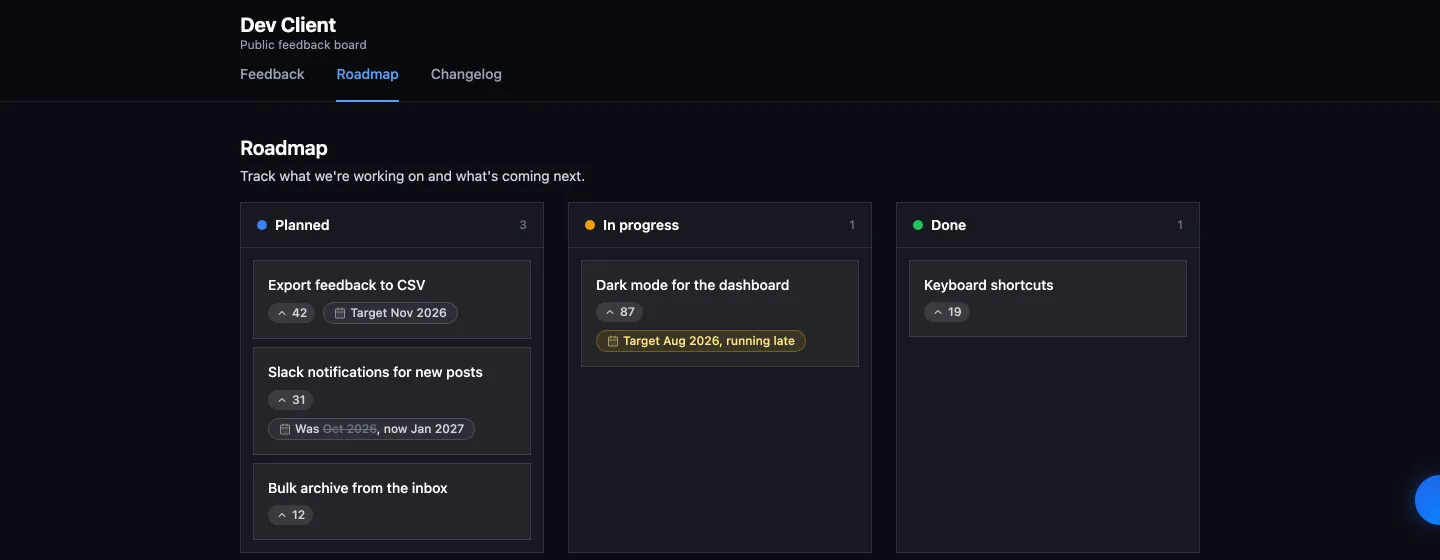This screenshot has height=560, width=1440.
Task: Click calendar icon in Target Nov 2026 badge
Action: 340,313
